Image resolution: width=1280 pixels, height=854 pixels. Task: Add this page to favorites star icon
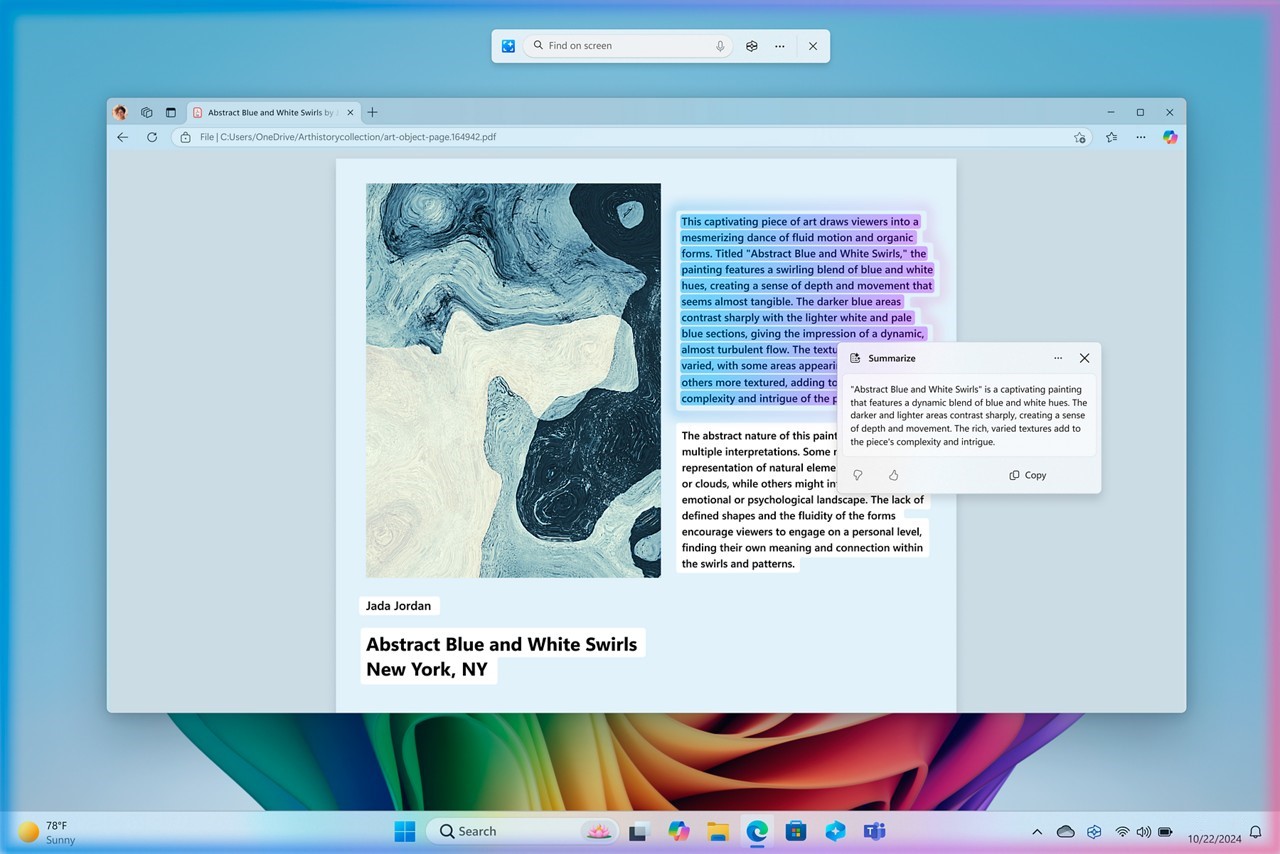(1079, 137)
